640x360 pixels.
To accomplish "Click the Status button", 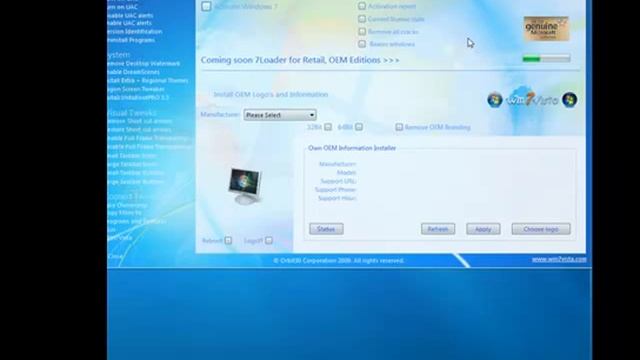I will [326, 229].
